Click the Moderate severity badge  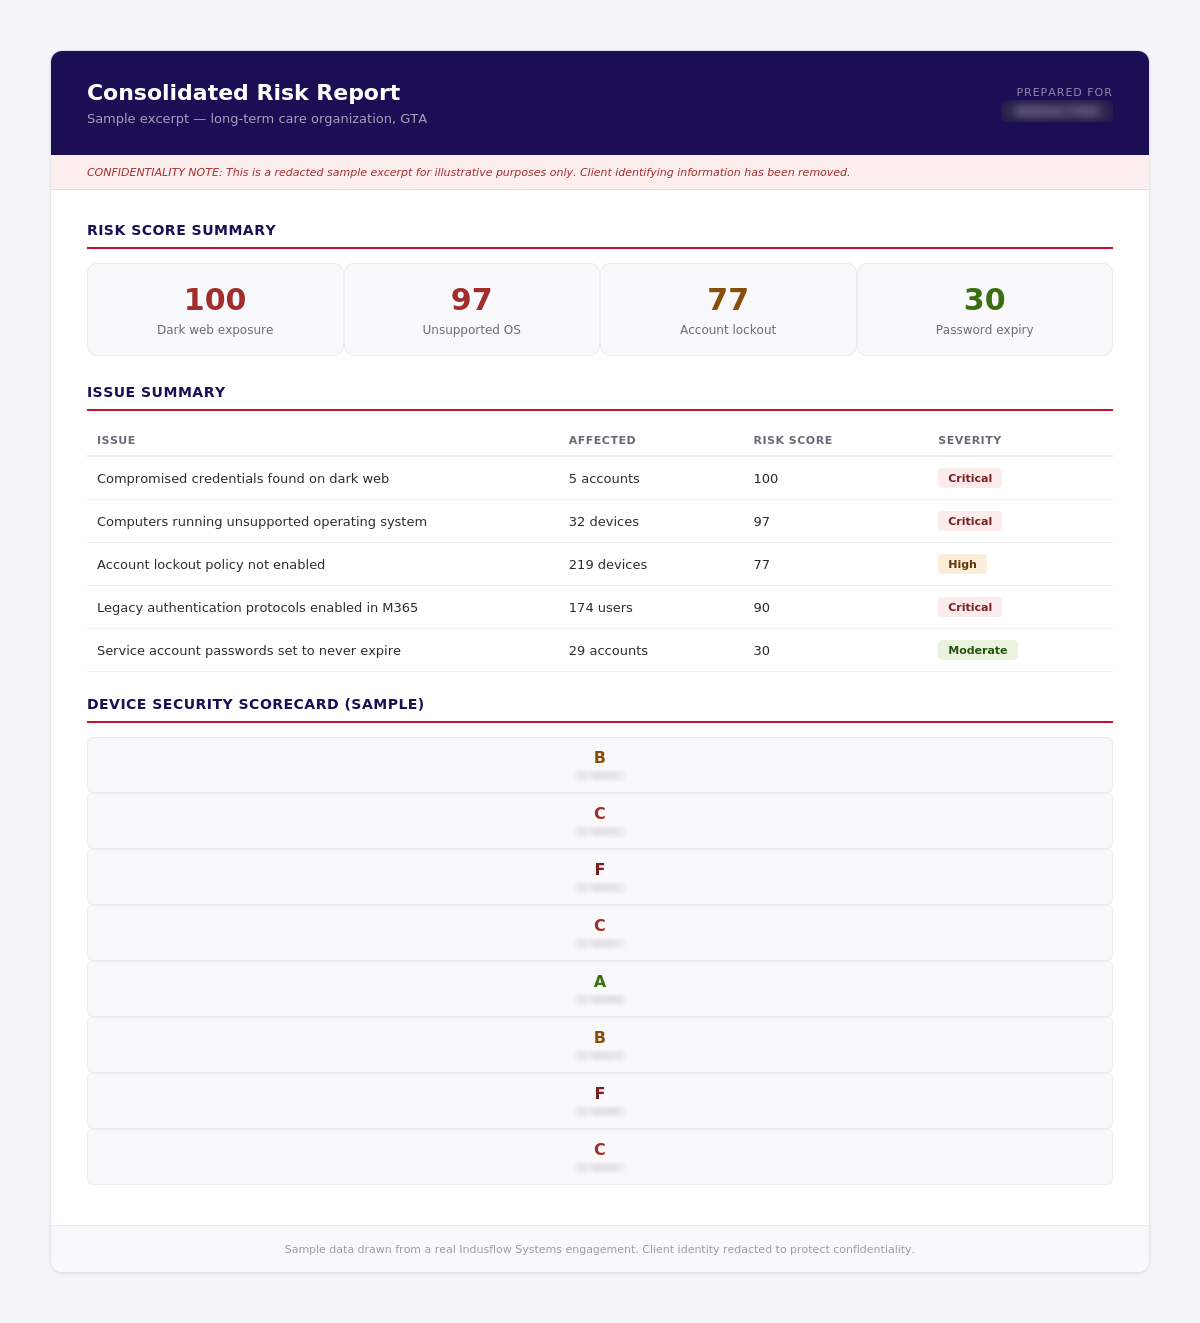[978, 650]
